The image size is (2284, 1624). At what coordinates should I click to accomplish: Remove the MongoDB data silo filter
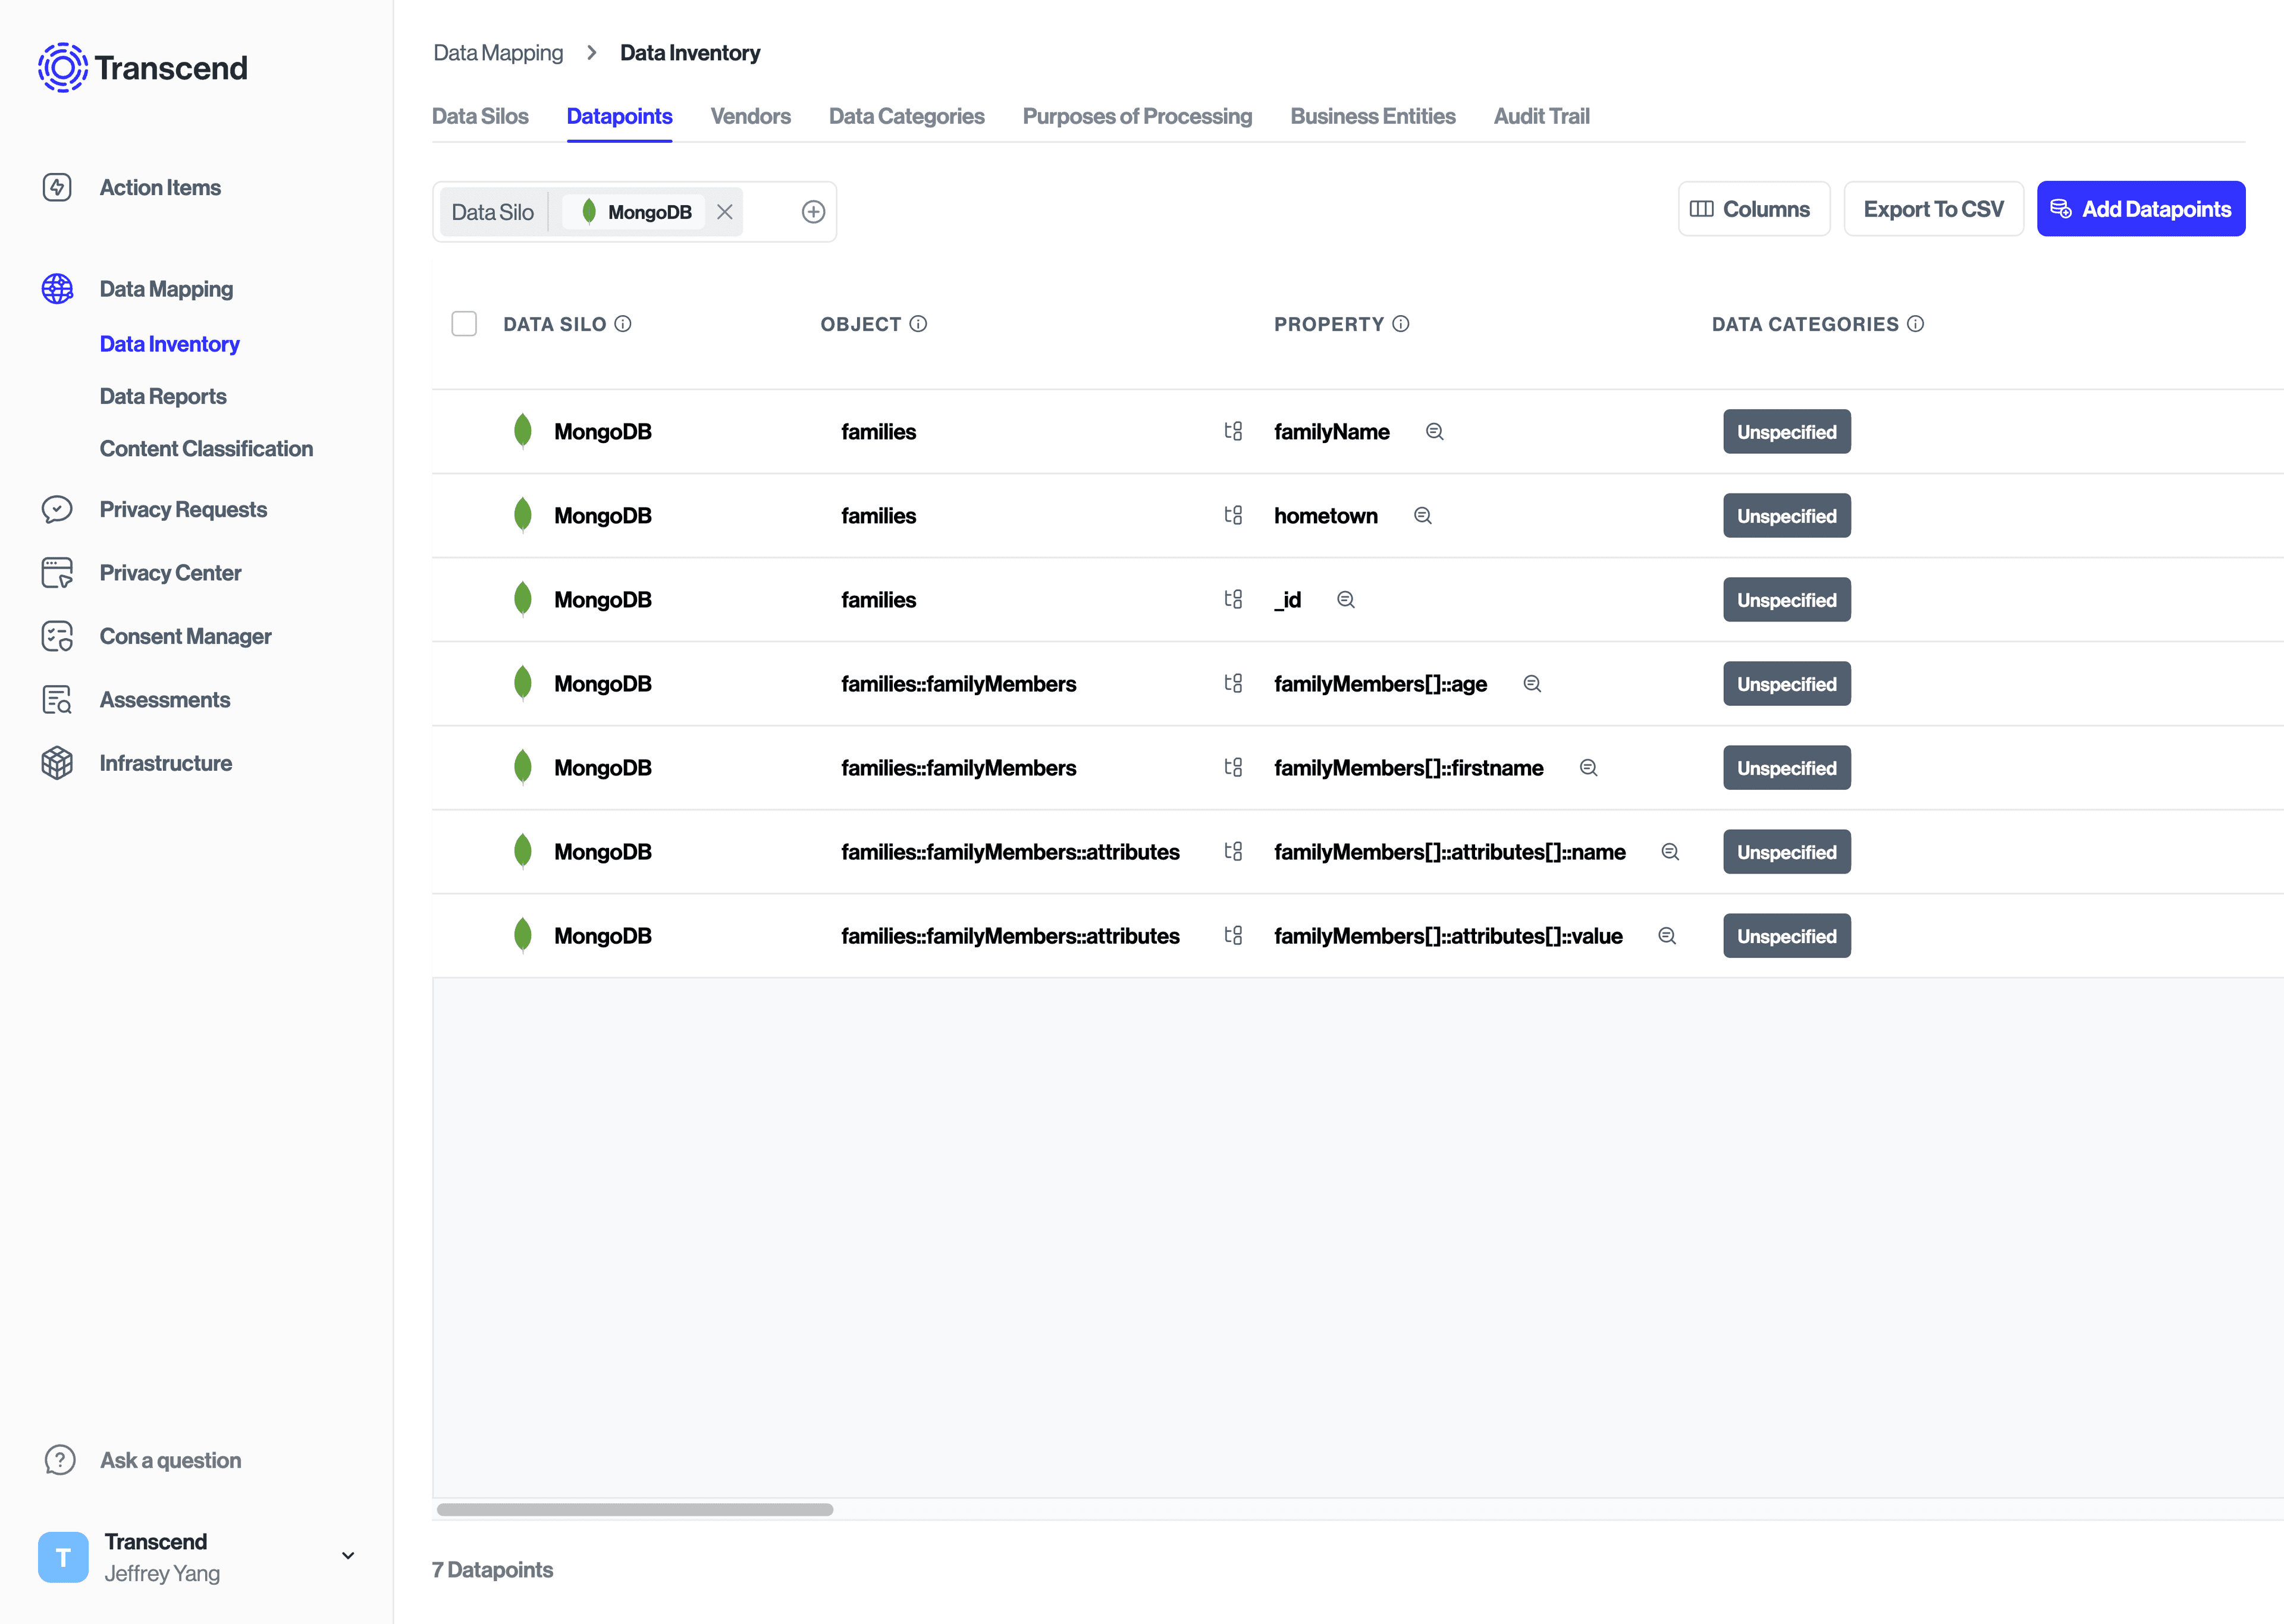[725, 212]
